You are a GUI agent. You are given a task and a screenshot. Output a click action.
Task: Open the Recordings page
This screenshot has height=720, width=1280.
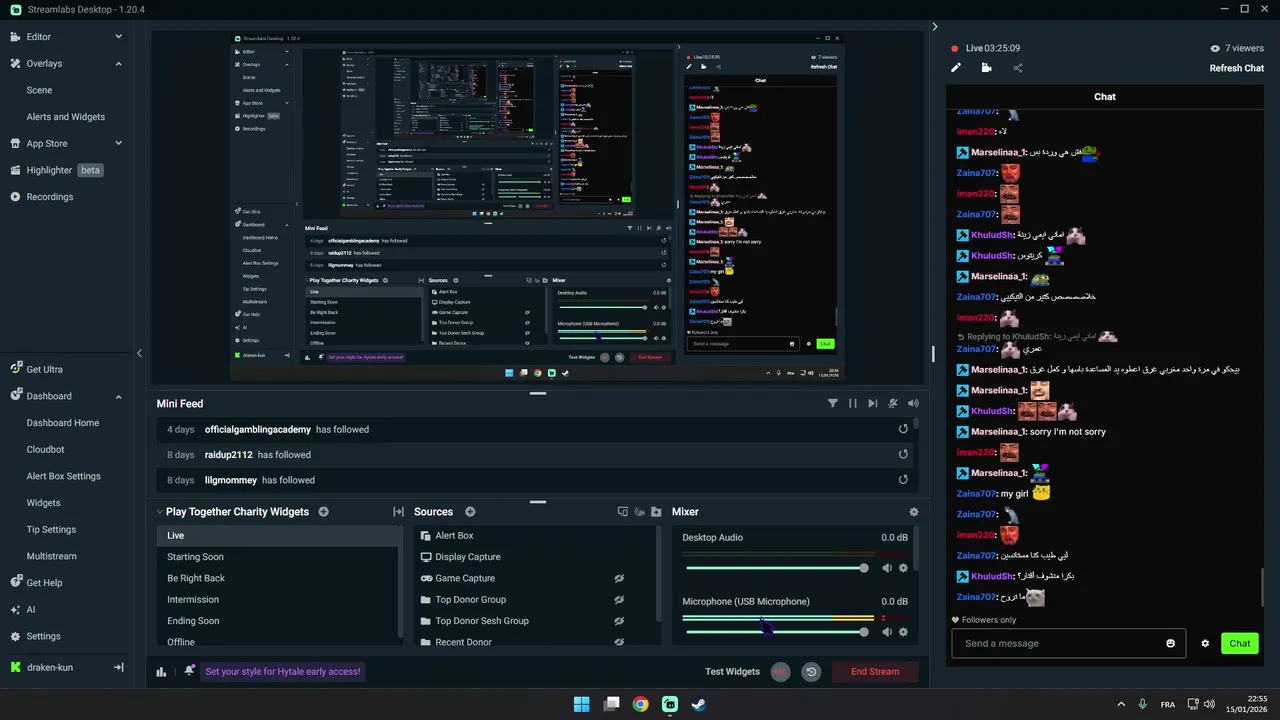(x=49, y=197)
